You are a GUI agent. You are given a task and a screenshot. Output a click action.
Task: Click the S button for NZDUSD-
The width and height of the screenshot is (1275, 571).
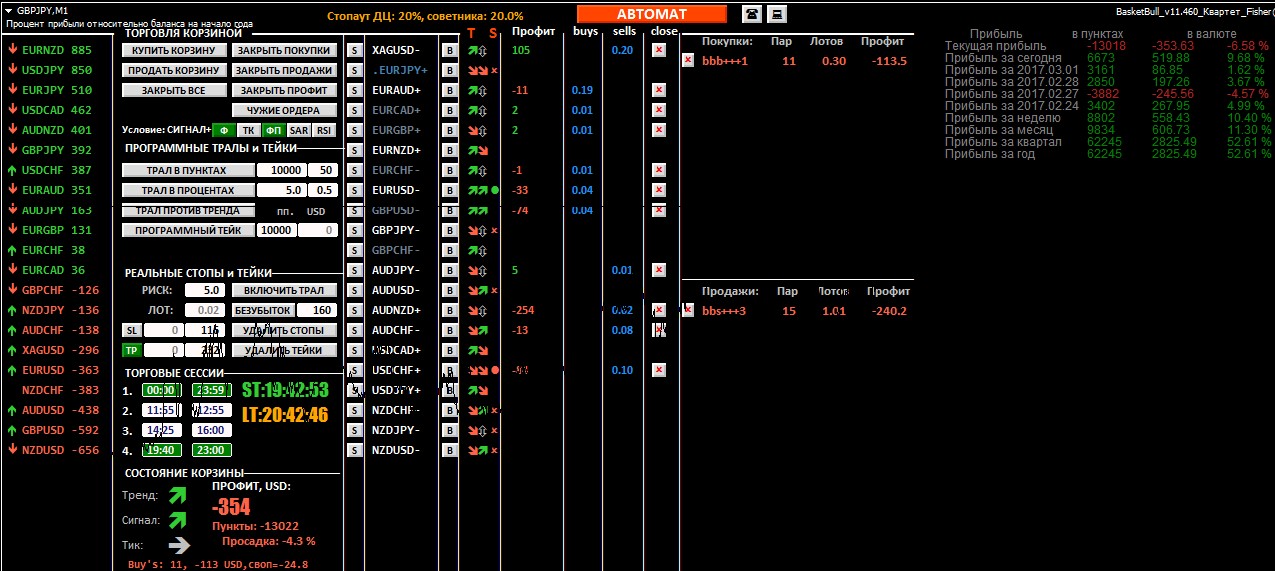coord(354,450)
